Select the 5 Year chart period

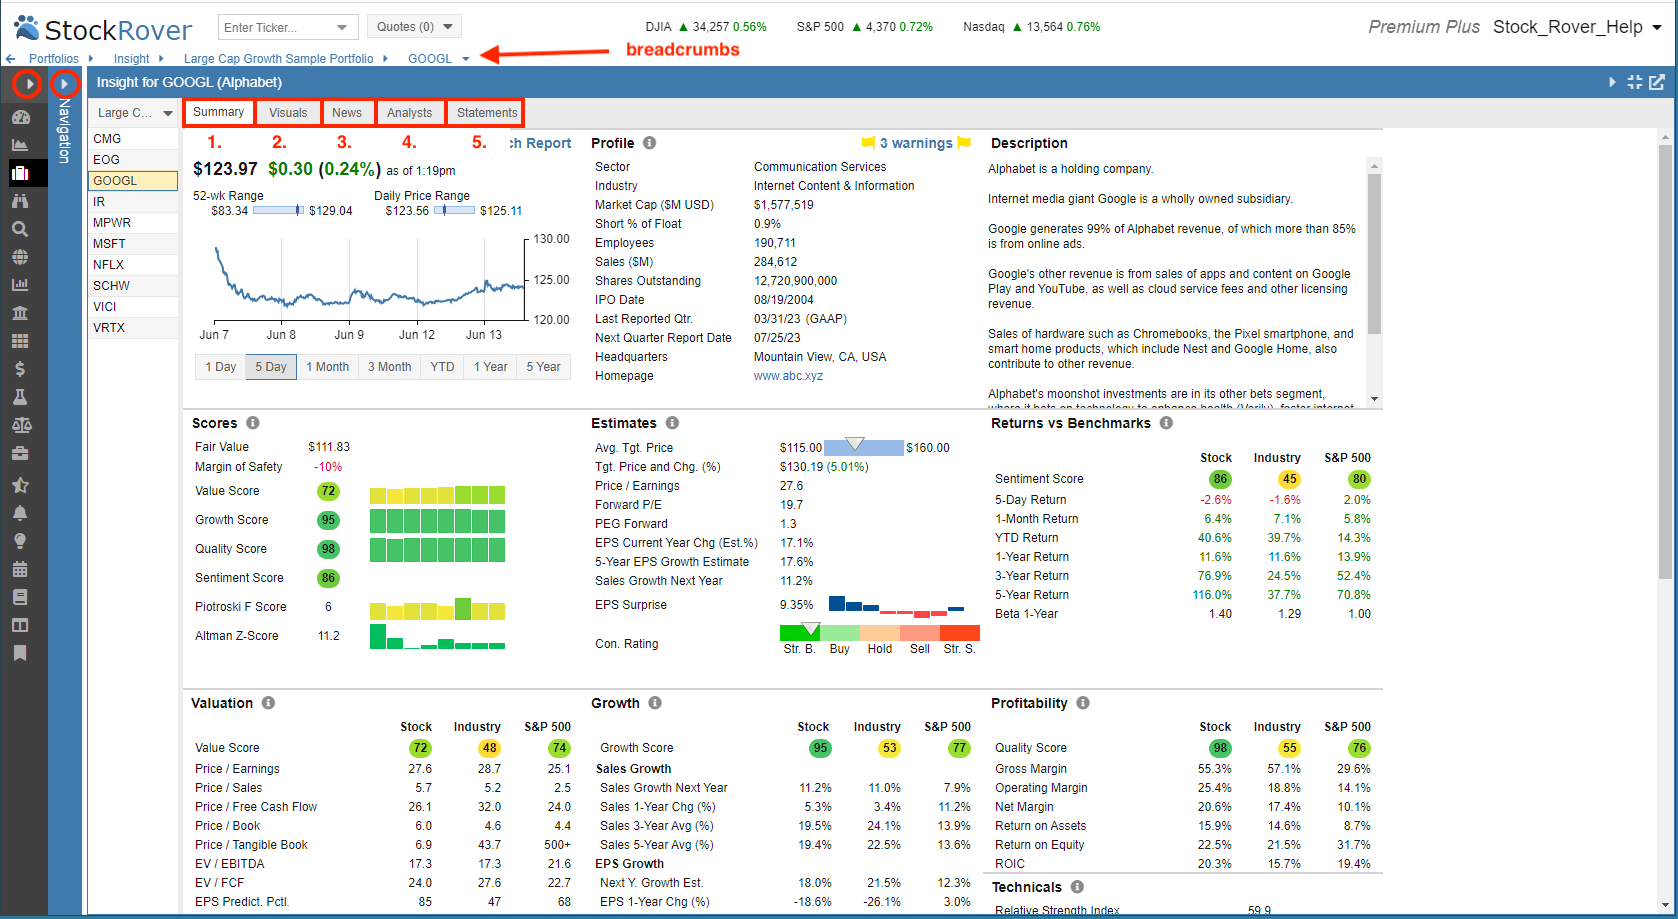point(544,367)
